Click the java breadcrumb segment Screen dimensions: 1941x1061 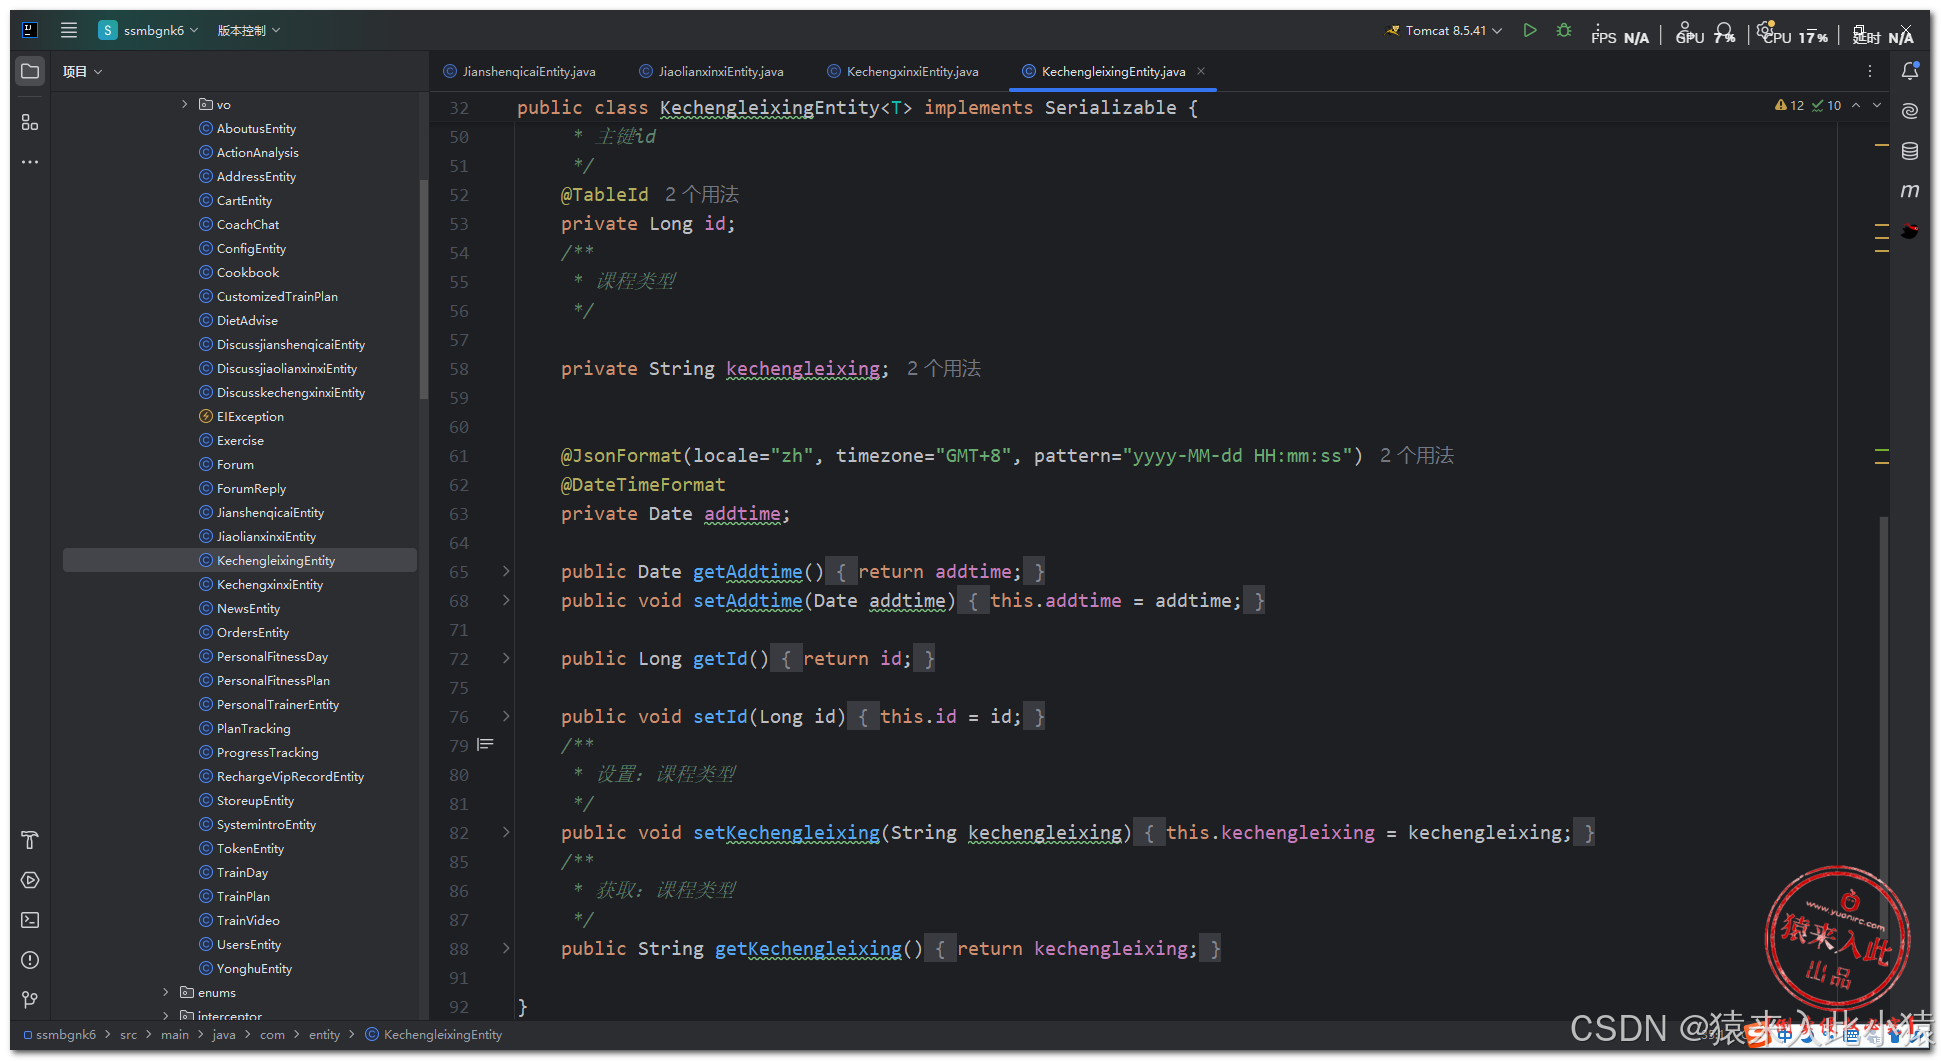pos(224,1035)
